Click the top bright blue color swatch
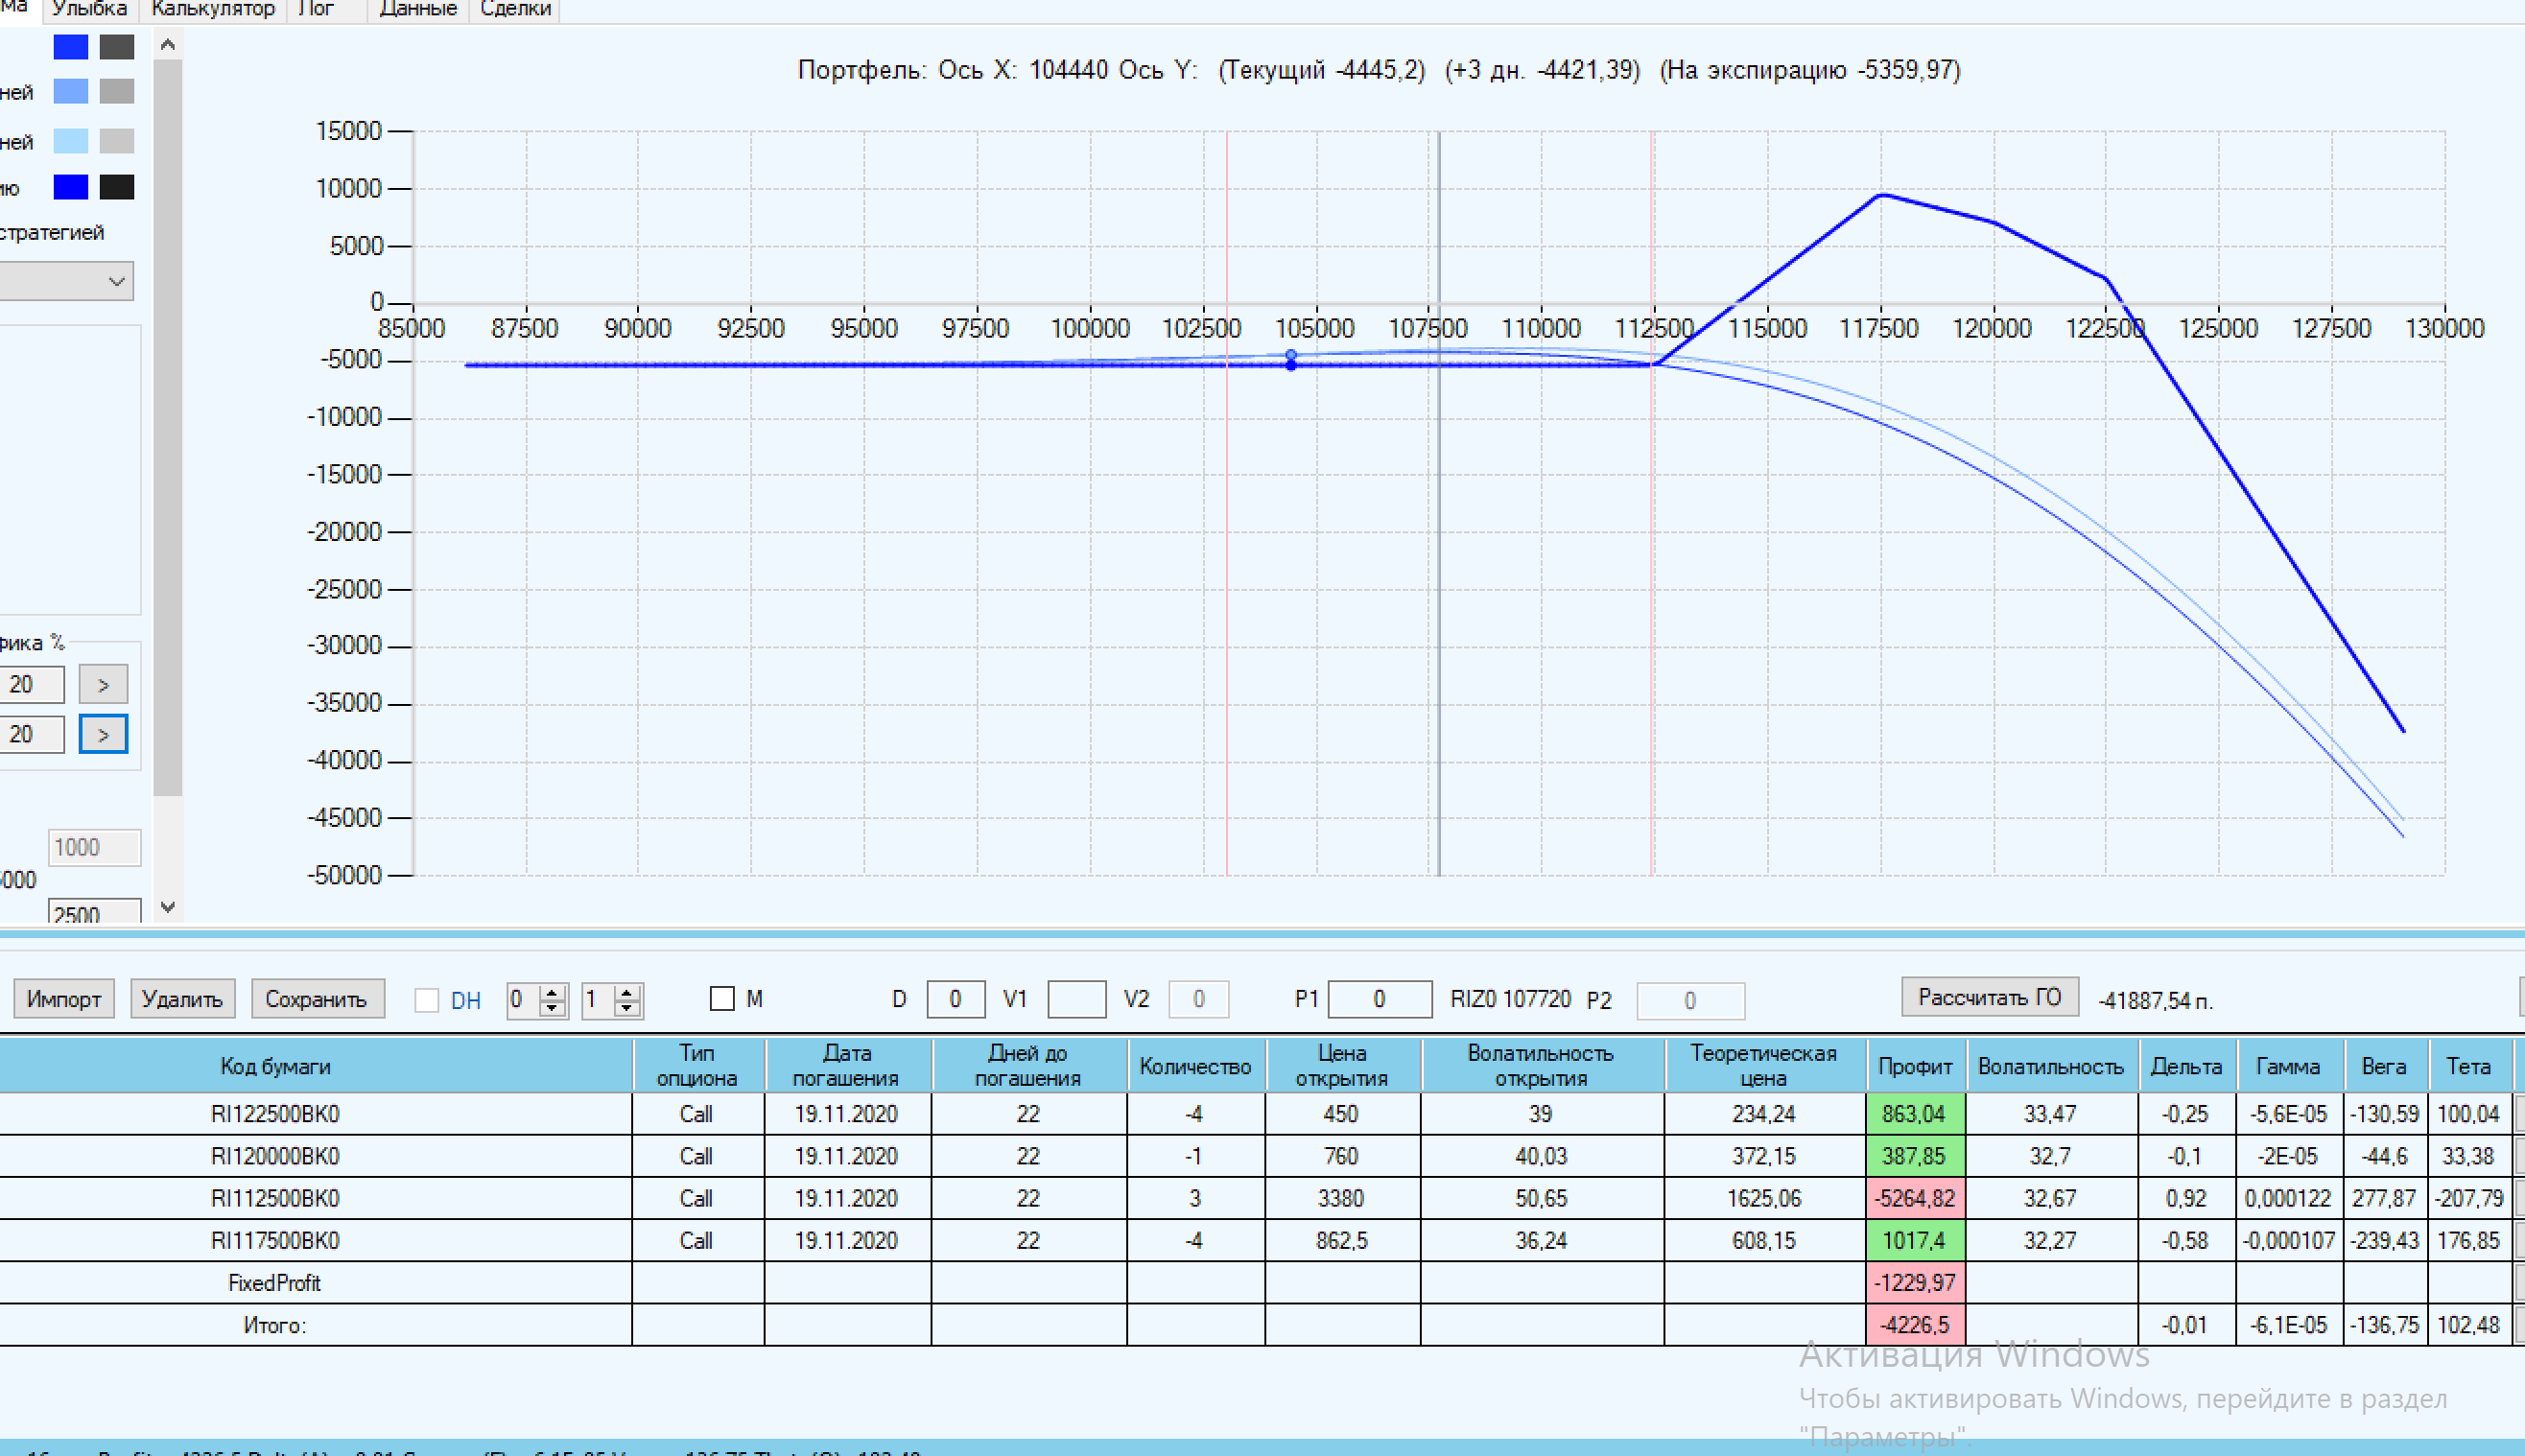2525x1456 pixels. [x=70, y=47]
